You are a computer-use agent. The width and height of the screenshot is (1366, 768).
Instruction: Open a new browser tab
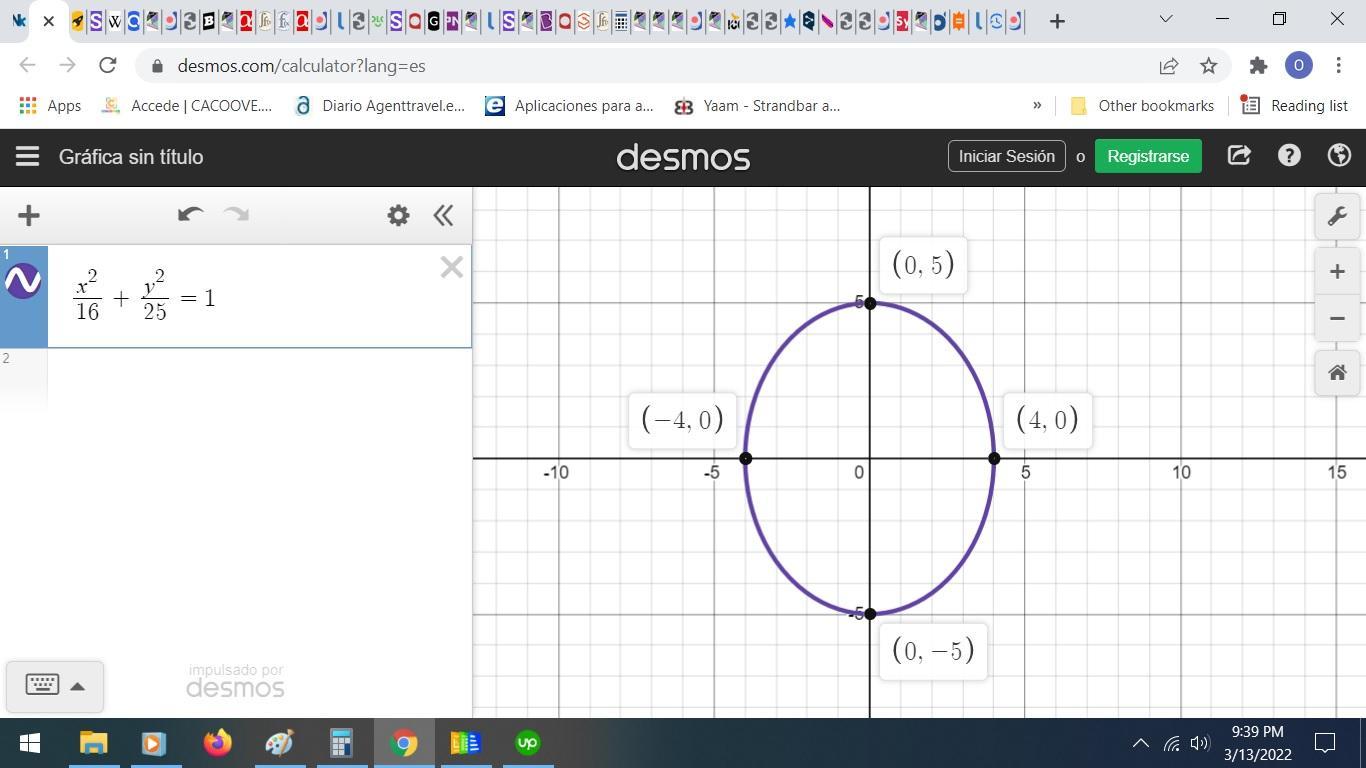(x=1057, y=21)
